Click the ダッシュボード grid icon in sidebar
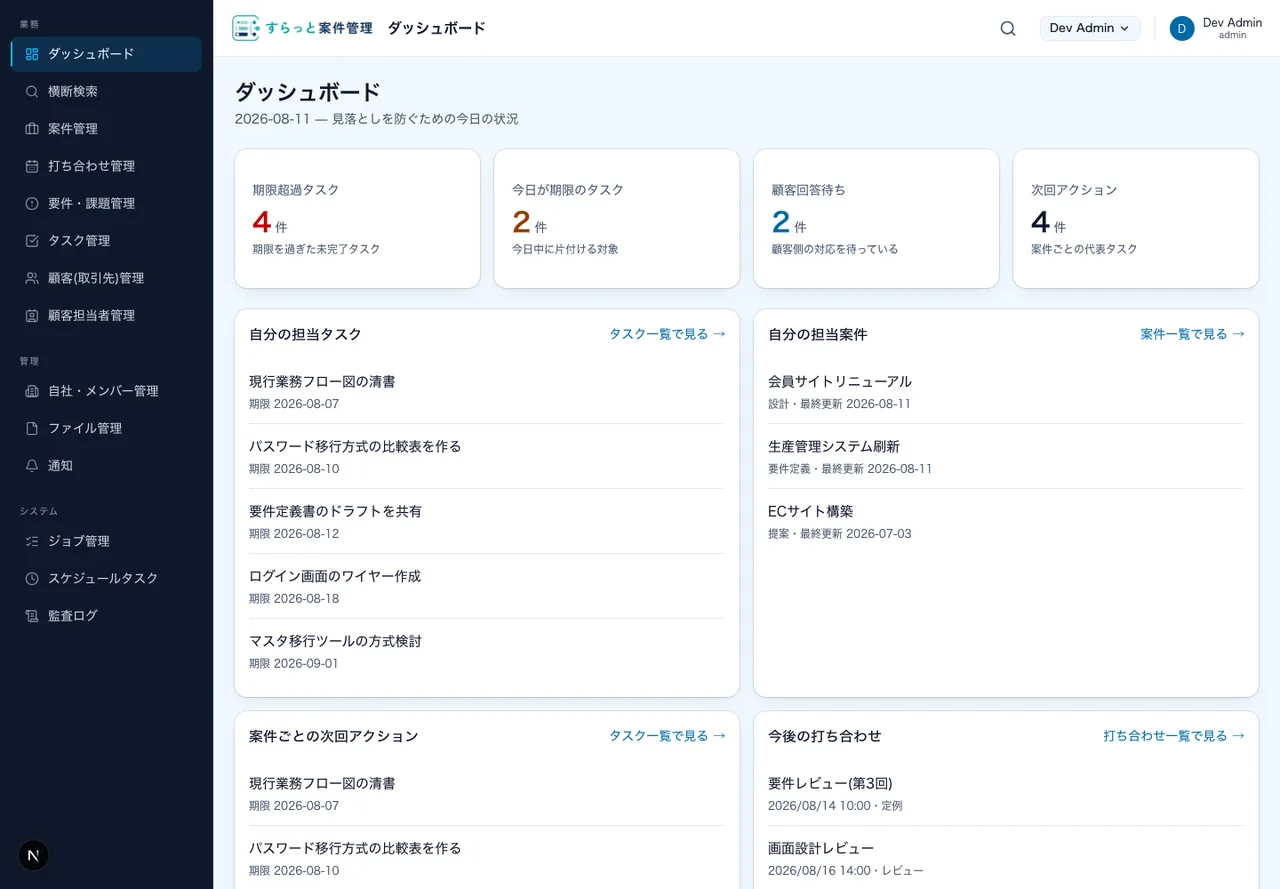1280x889 pixels. tap(32, 54)
